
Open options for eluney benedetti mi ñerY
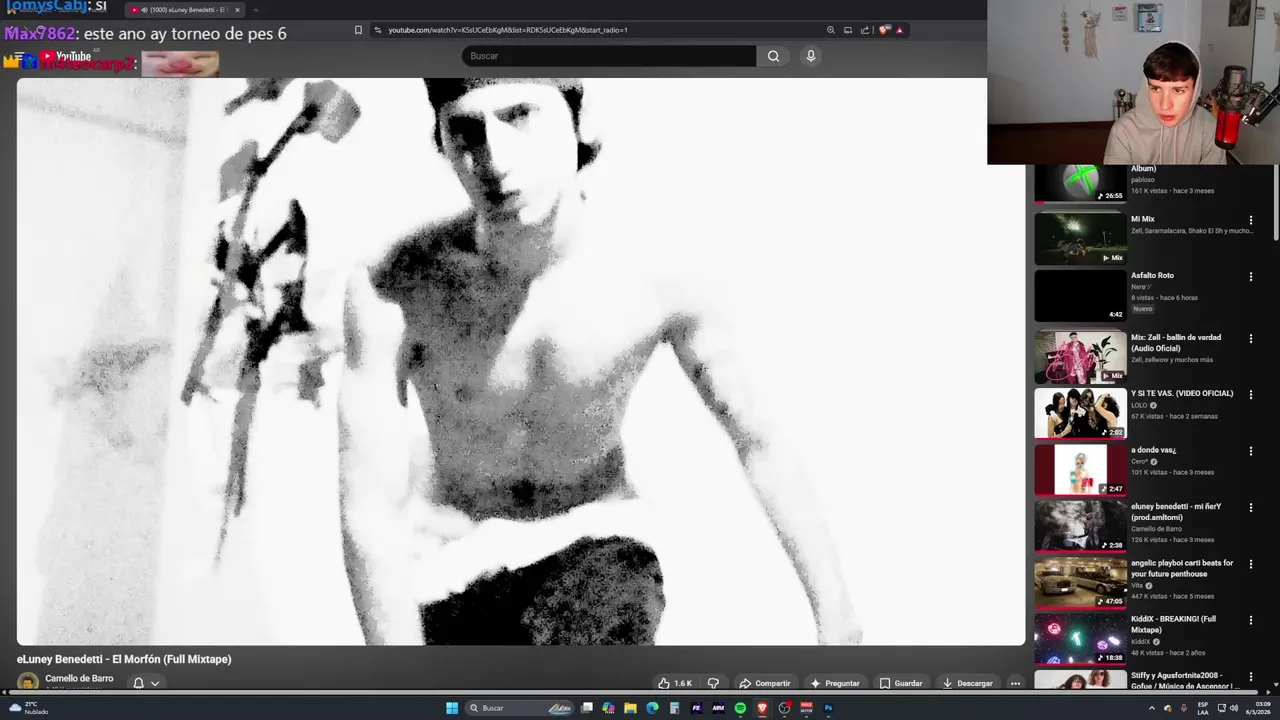point(1250,508)
